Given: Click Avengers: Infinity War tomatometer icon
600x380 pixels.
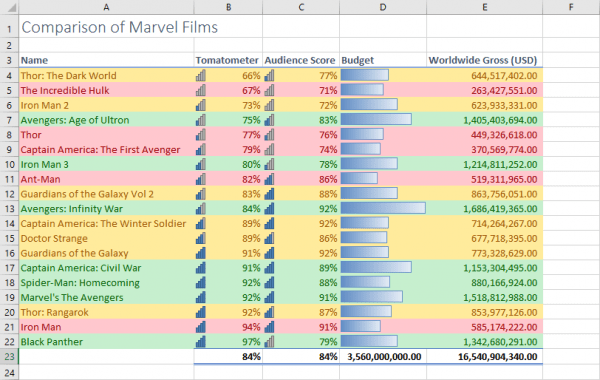Looking at the screenshot, I should click(201, 209).
